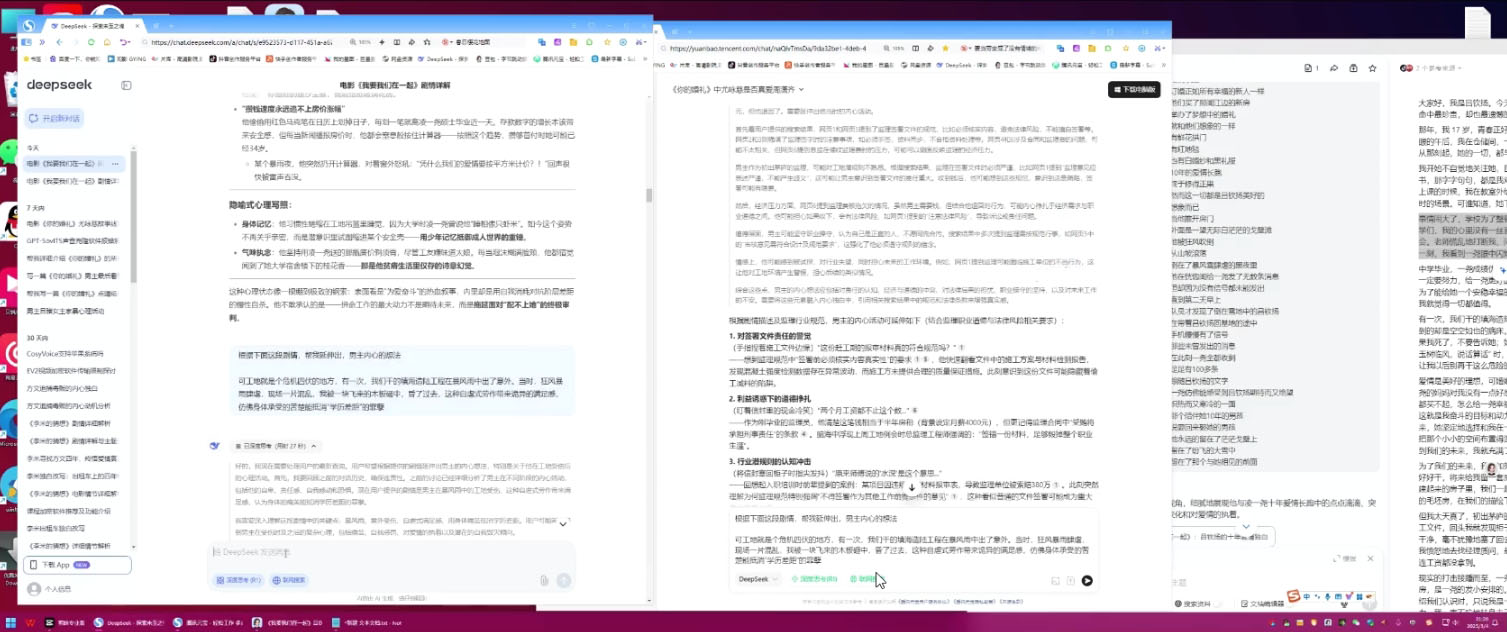The width and height of the screenshot is (1507, 632).
Task: Click the scroll-down chevron above DeepSeek input
Action: [564, 523]
